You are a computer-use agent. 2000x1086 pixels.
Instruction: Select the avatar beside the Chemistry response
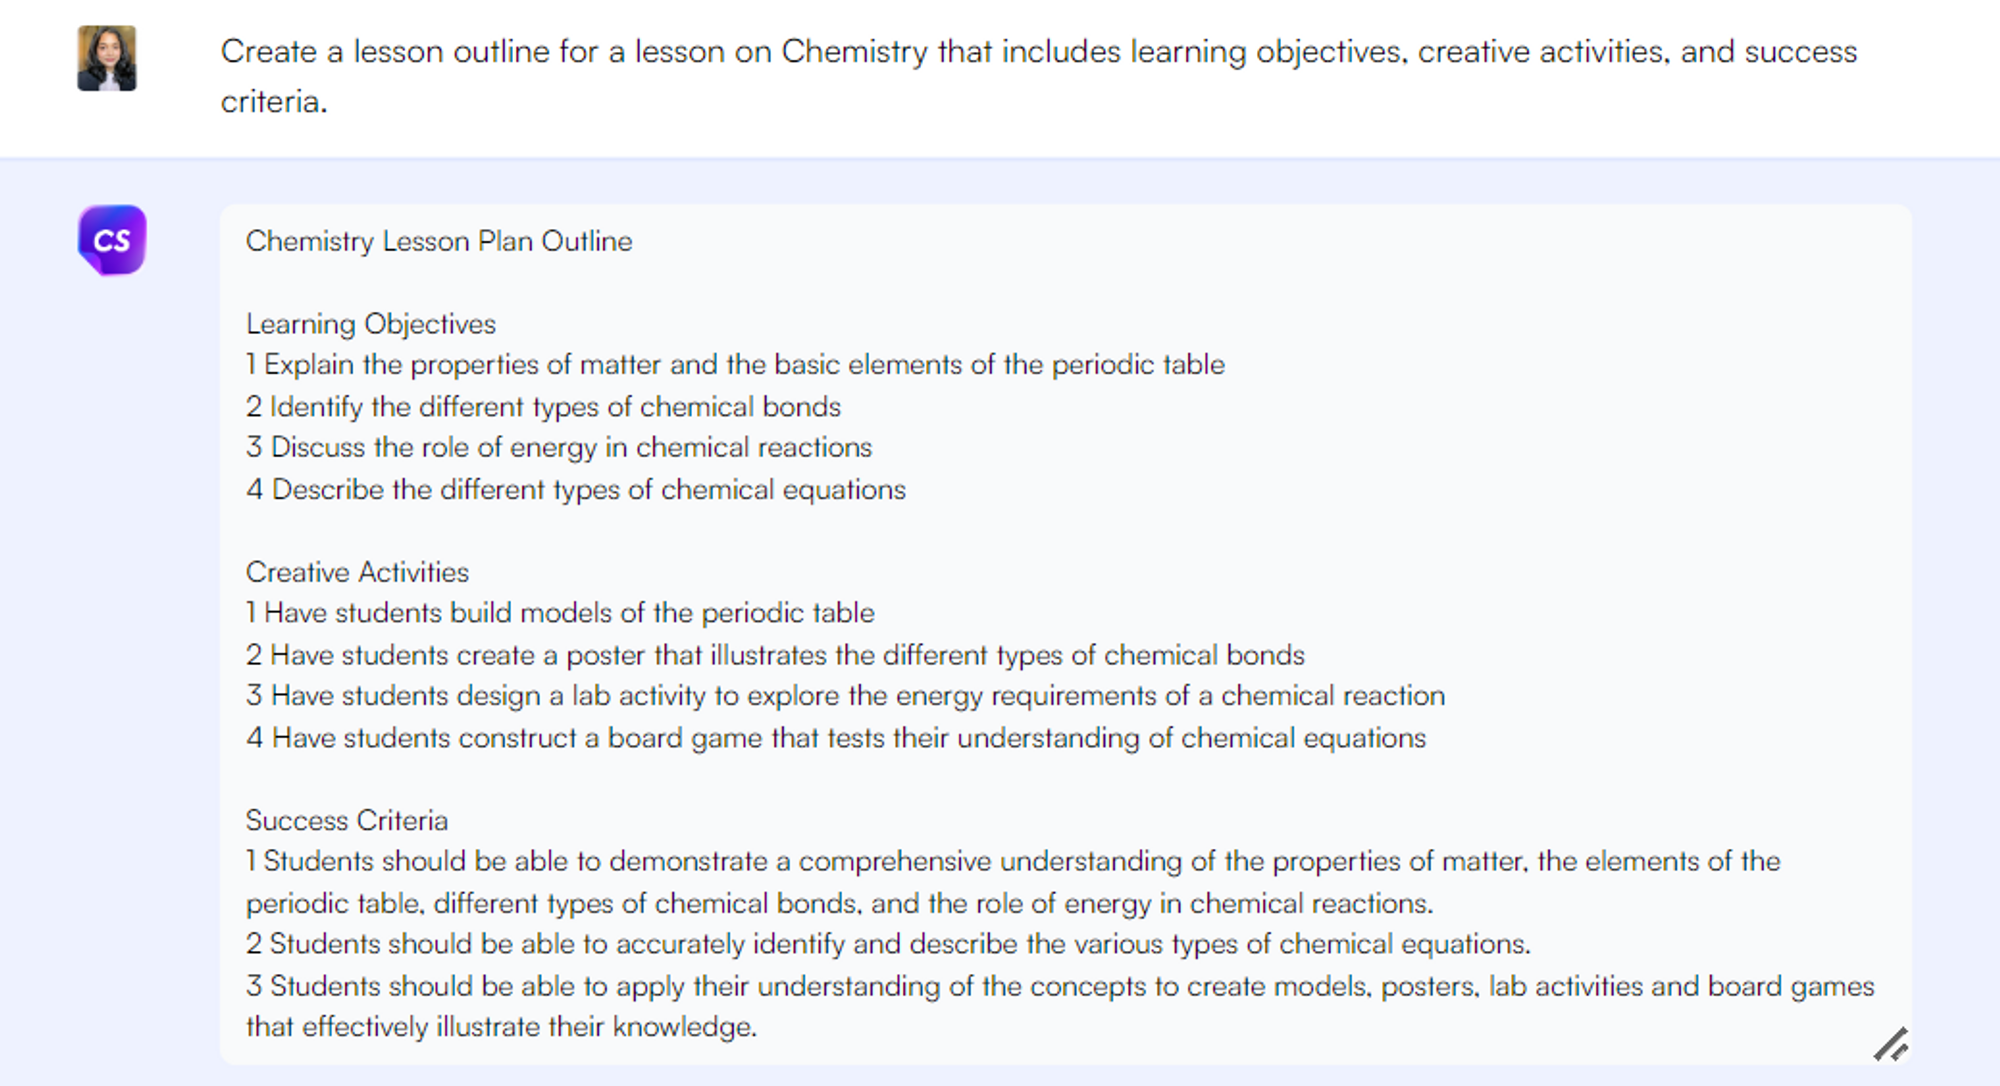click(111, 239)
